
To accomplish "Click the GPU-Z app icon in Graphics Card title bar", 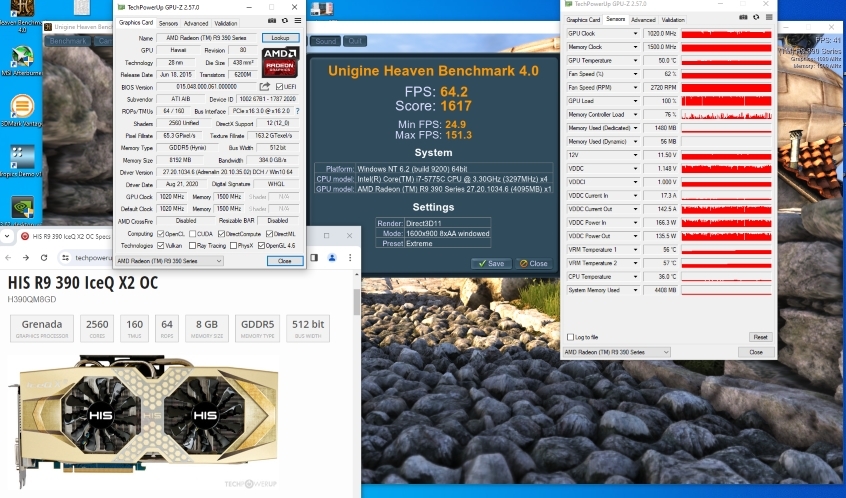I will 121,7.
